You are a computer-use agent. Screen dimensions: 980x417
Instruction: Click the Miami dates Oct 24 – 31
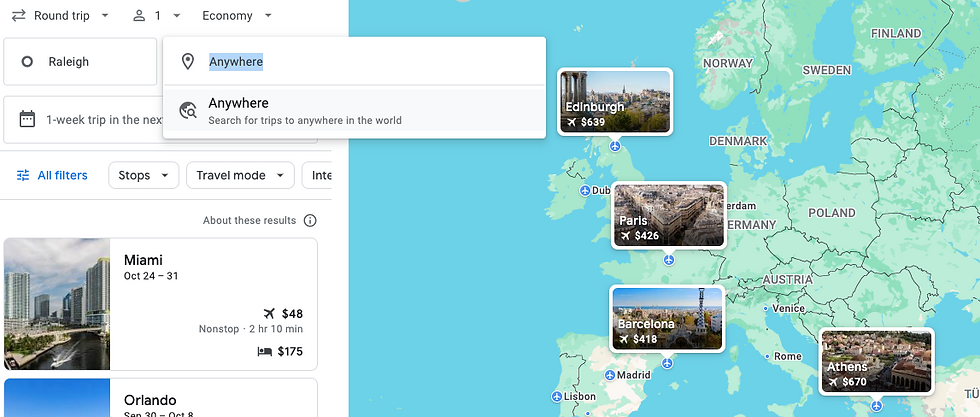[151, 276]
